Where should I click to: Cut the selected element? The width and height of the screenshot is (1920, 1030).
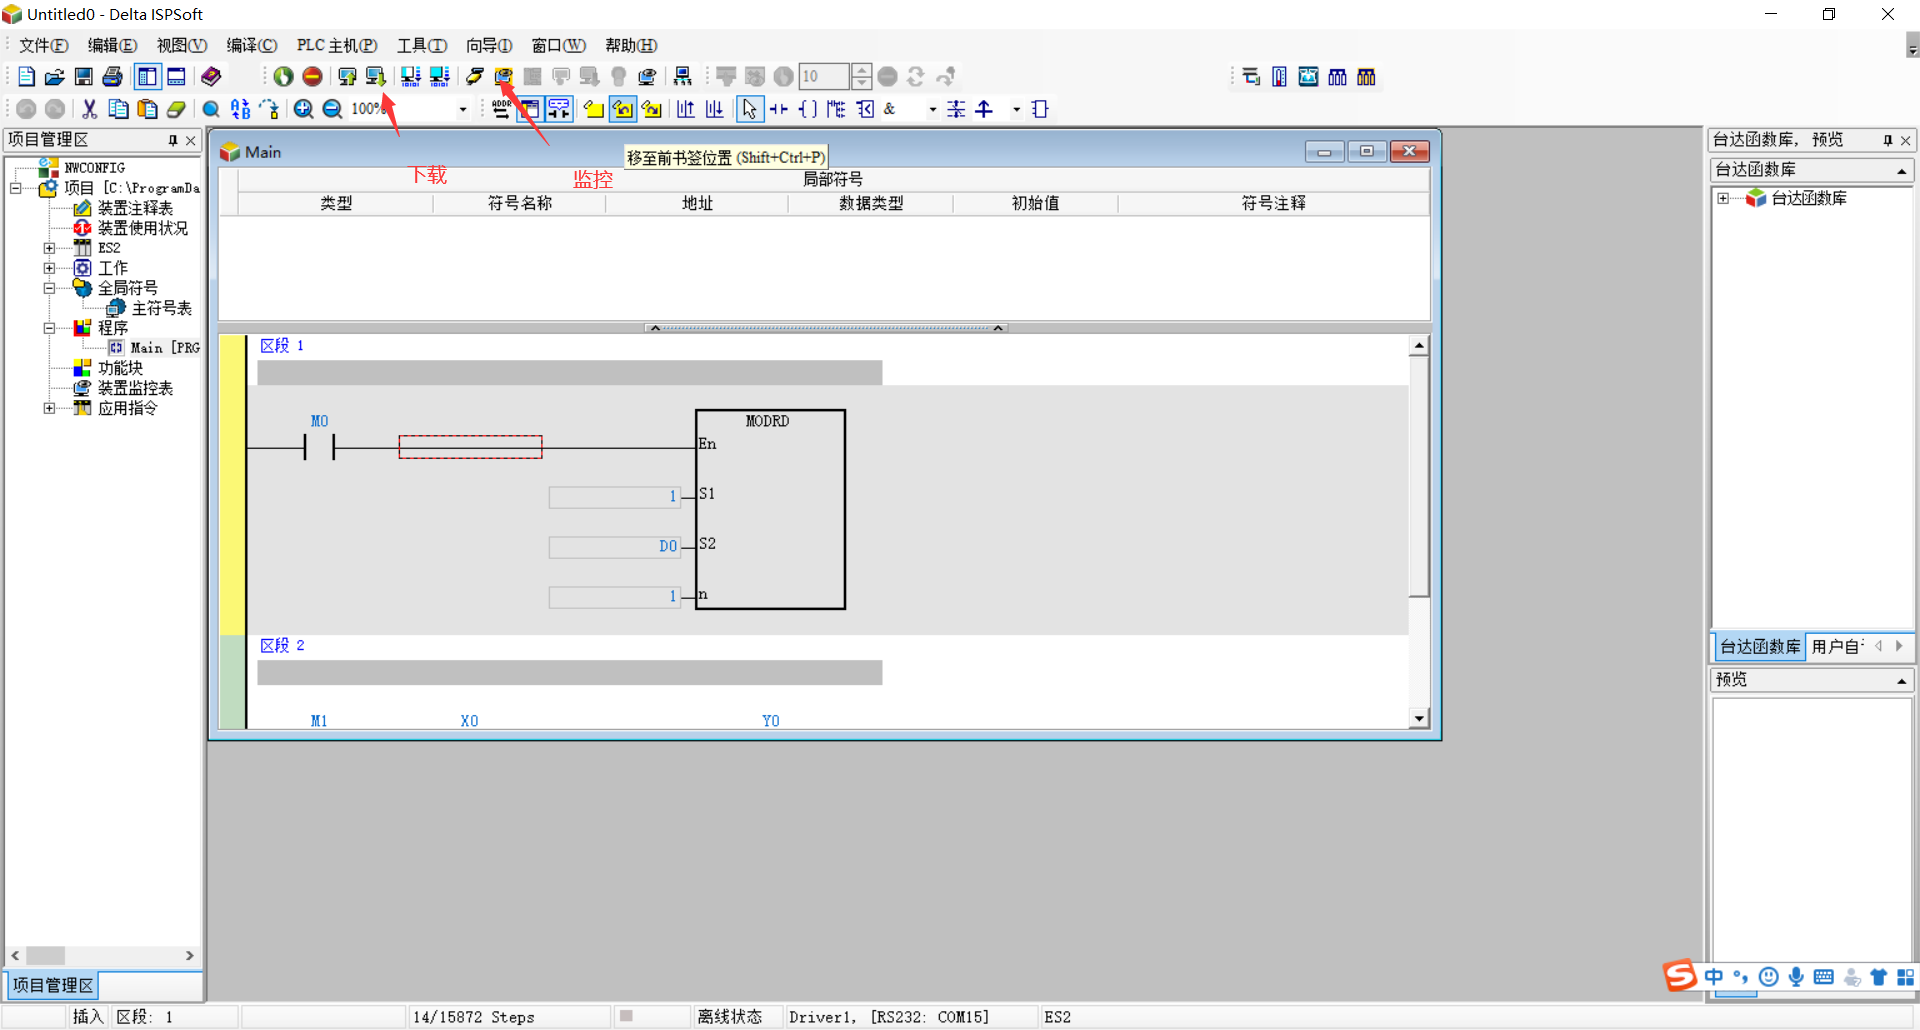[89, 109]
